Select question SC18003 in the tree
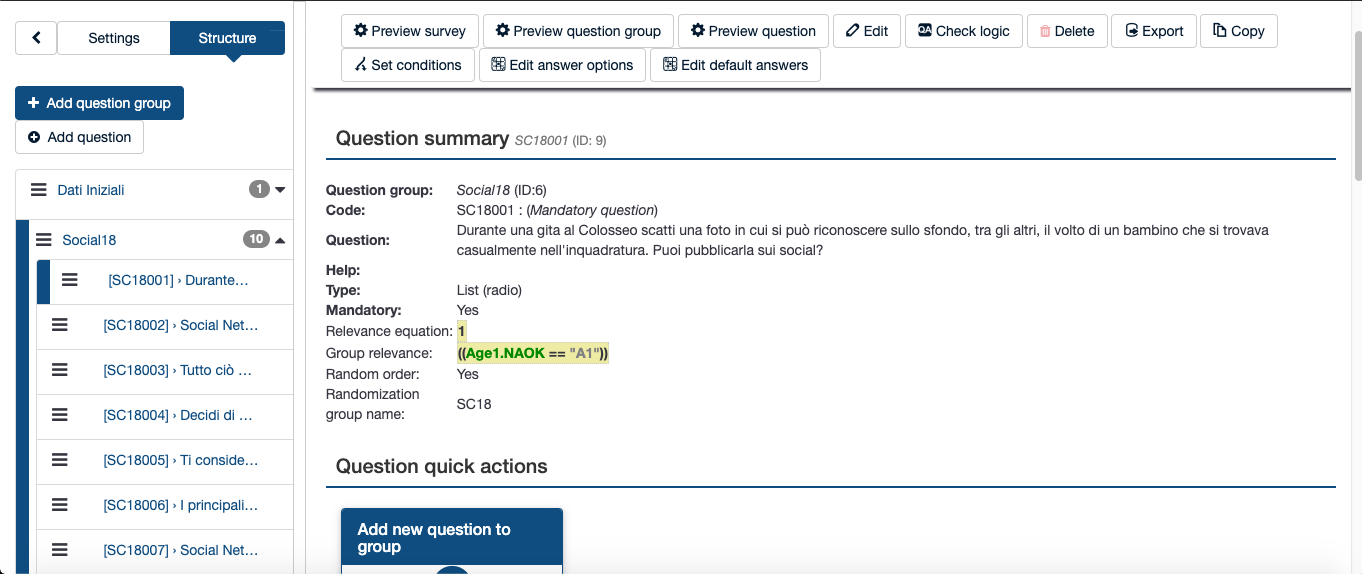Viewport: 1362px width, 574px height. click(x=177, y=370)
